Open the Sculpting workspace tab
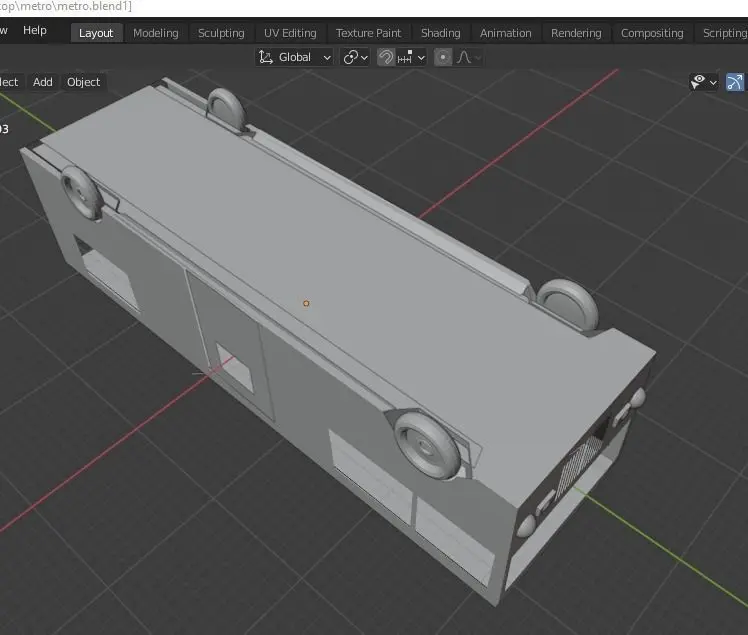The height and width of the screenshot is (635, 748). click(221, 33)
